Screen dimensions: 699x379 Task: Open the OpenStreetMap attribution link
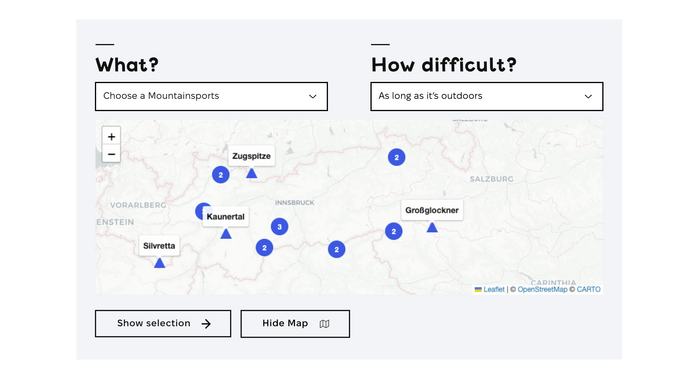(x=542, y=289)
